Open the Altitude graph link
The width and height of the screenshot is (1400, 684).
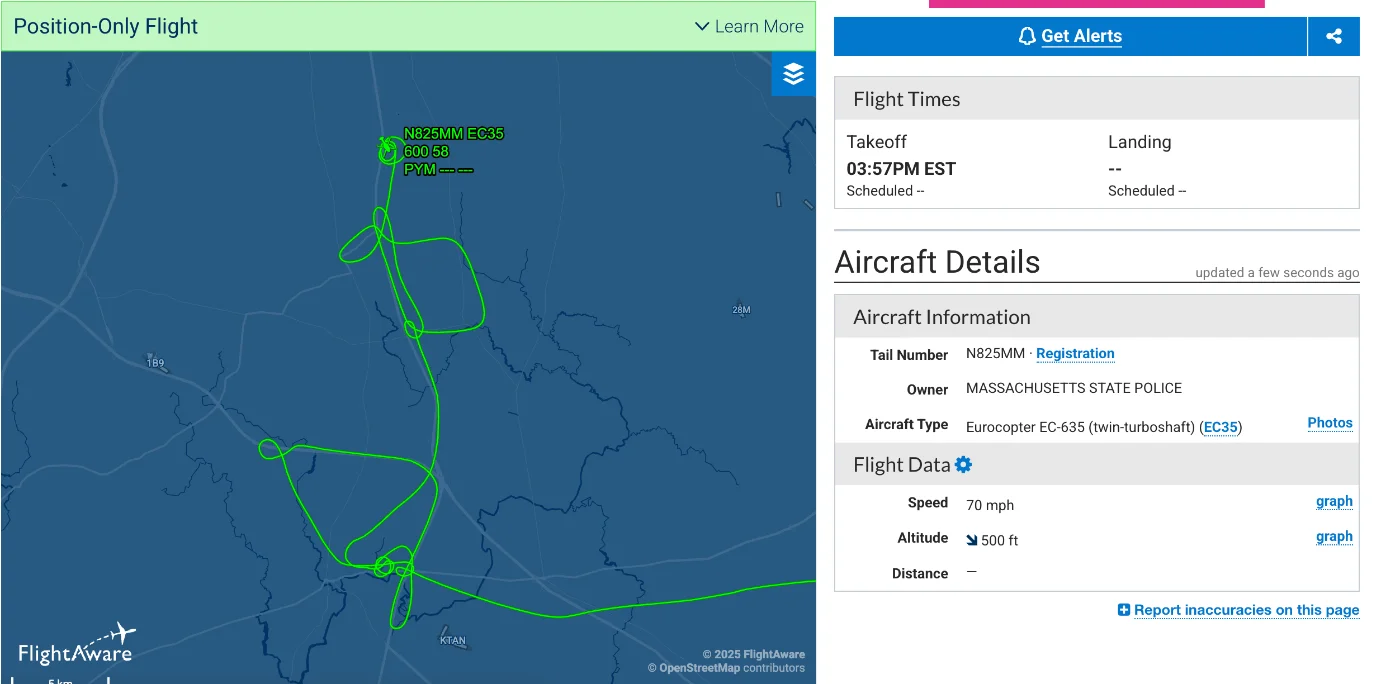click(x=1334, y=537)
